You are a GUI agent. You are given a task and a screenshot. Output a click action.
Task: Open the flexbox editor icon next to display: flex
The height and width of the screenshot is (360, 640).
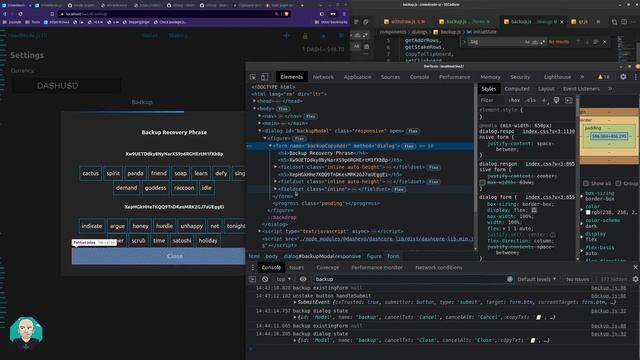tap(534, 210)
